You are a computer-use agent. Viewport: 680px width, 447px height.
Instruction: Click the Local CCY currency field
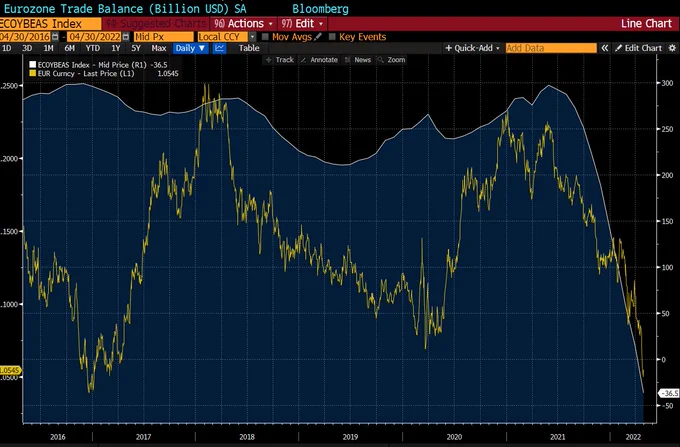[222, 37]
